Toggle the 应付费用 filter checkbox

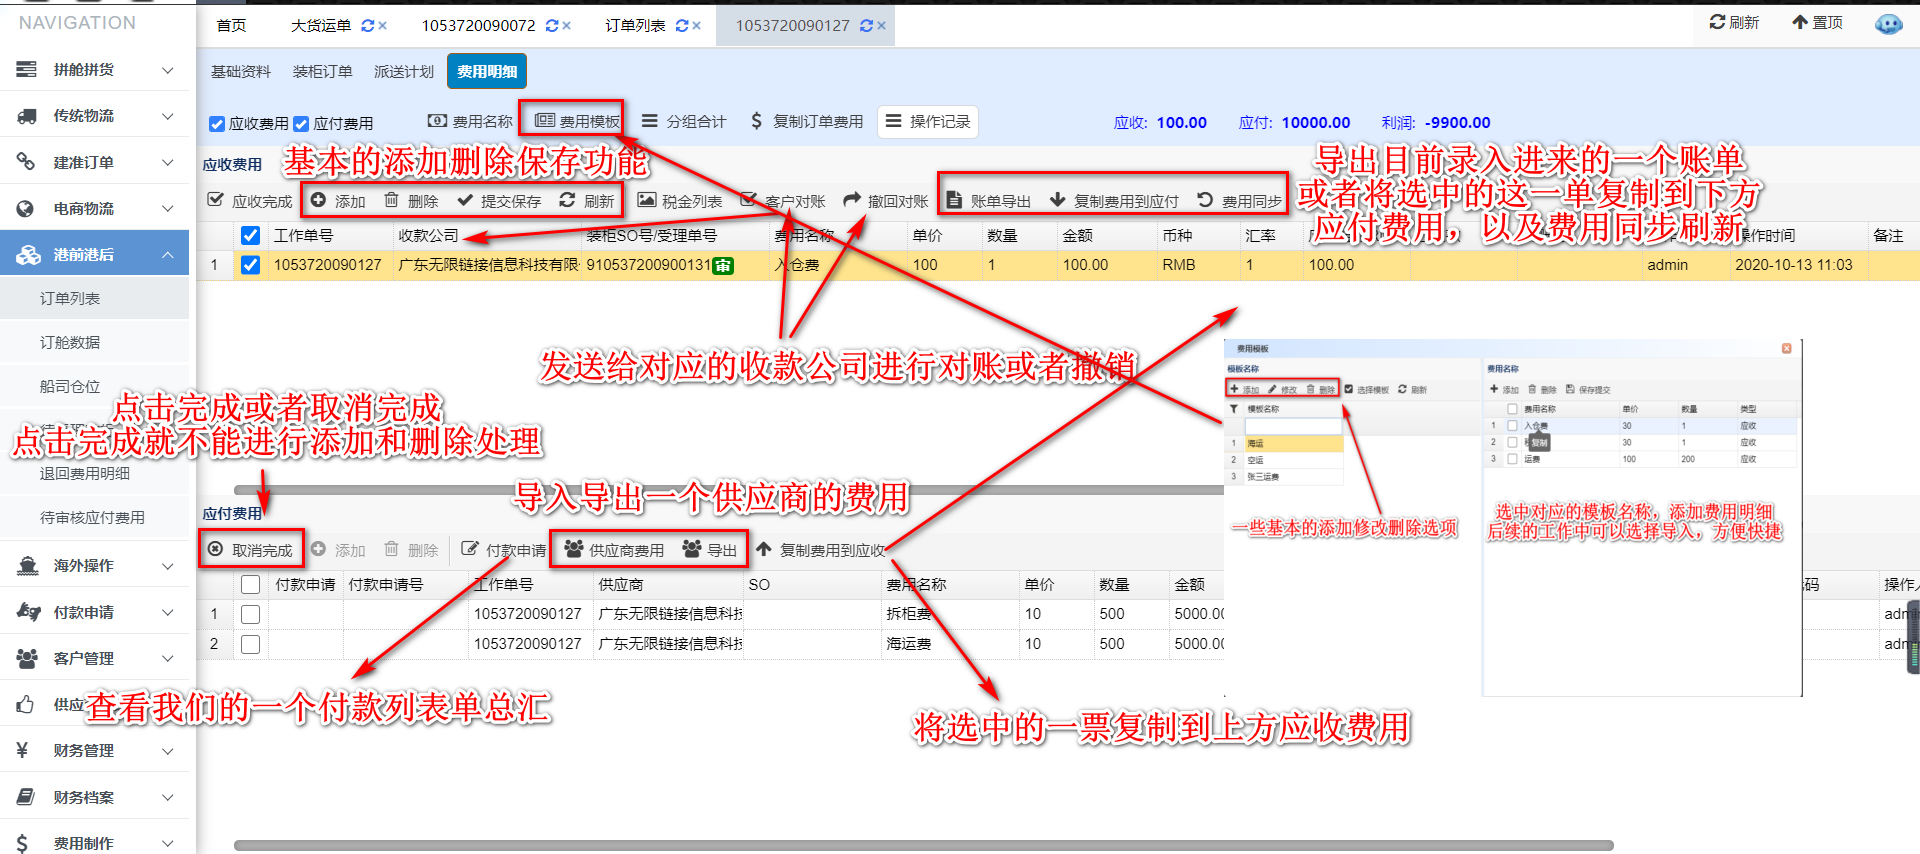click(301, 124)
